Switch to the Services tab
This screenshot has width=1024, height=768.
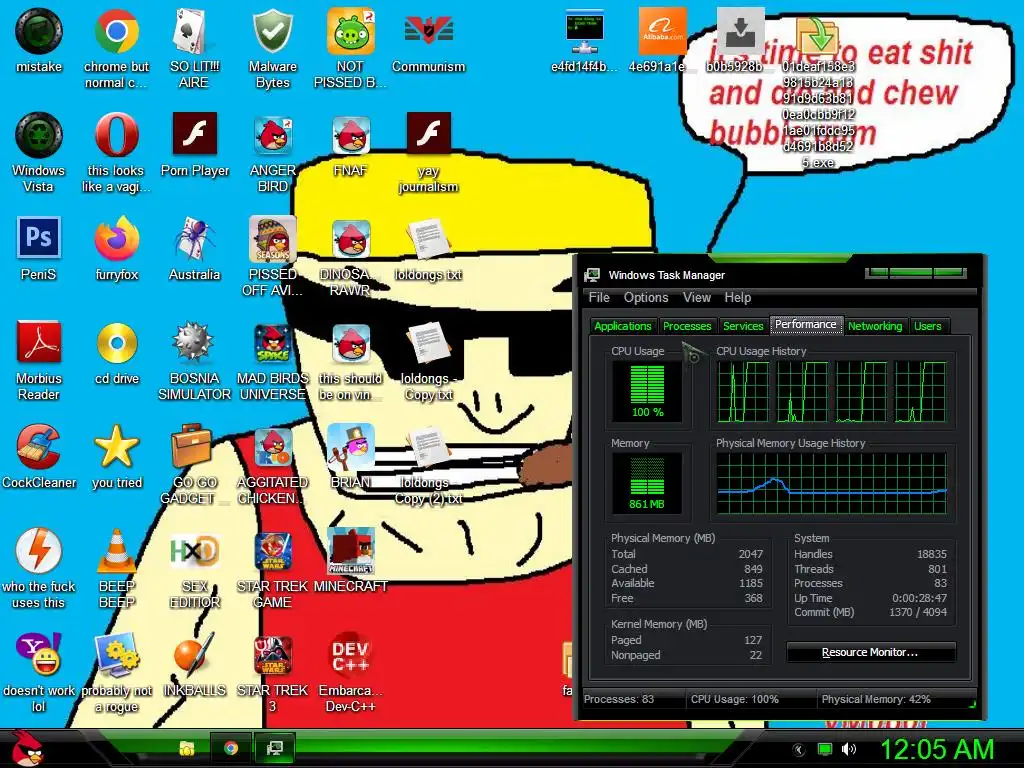pos(743,326)
